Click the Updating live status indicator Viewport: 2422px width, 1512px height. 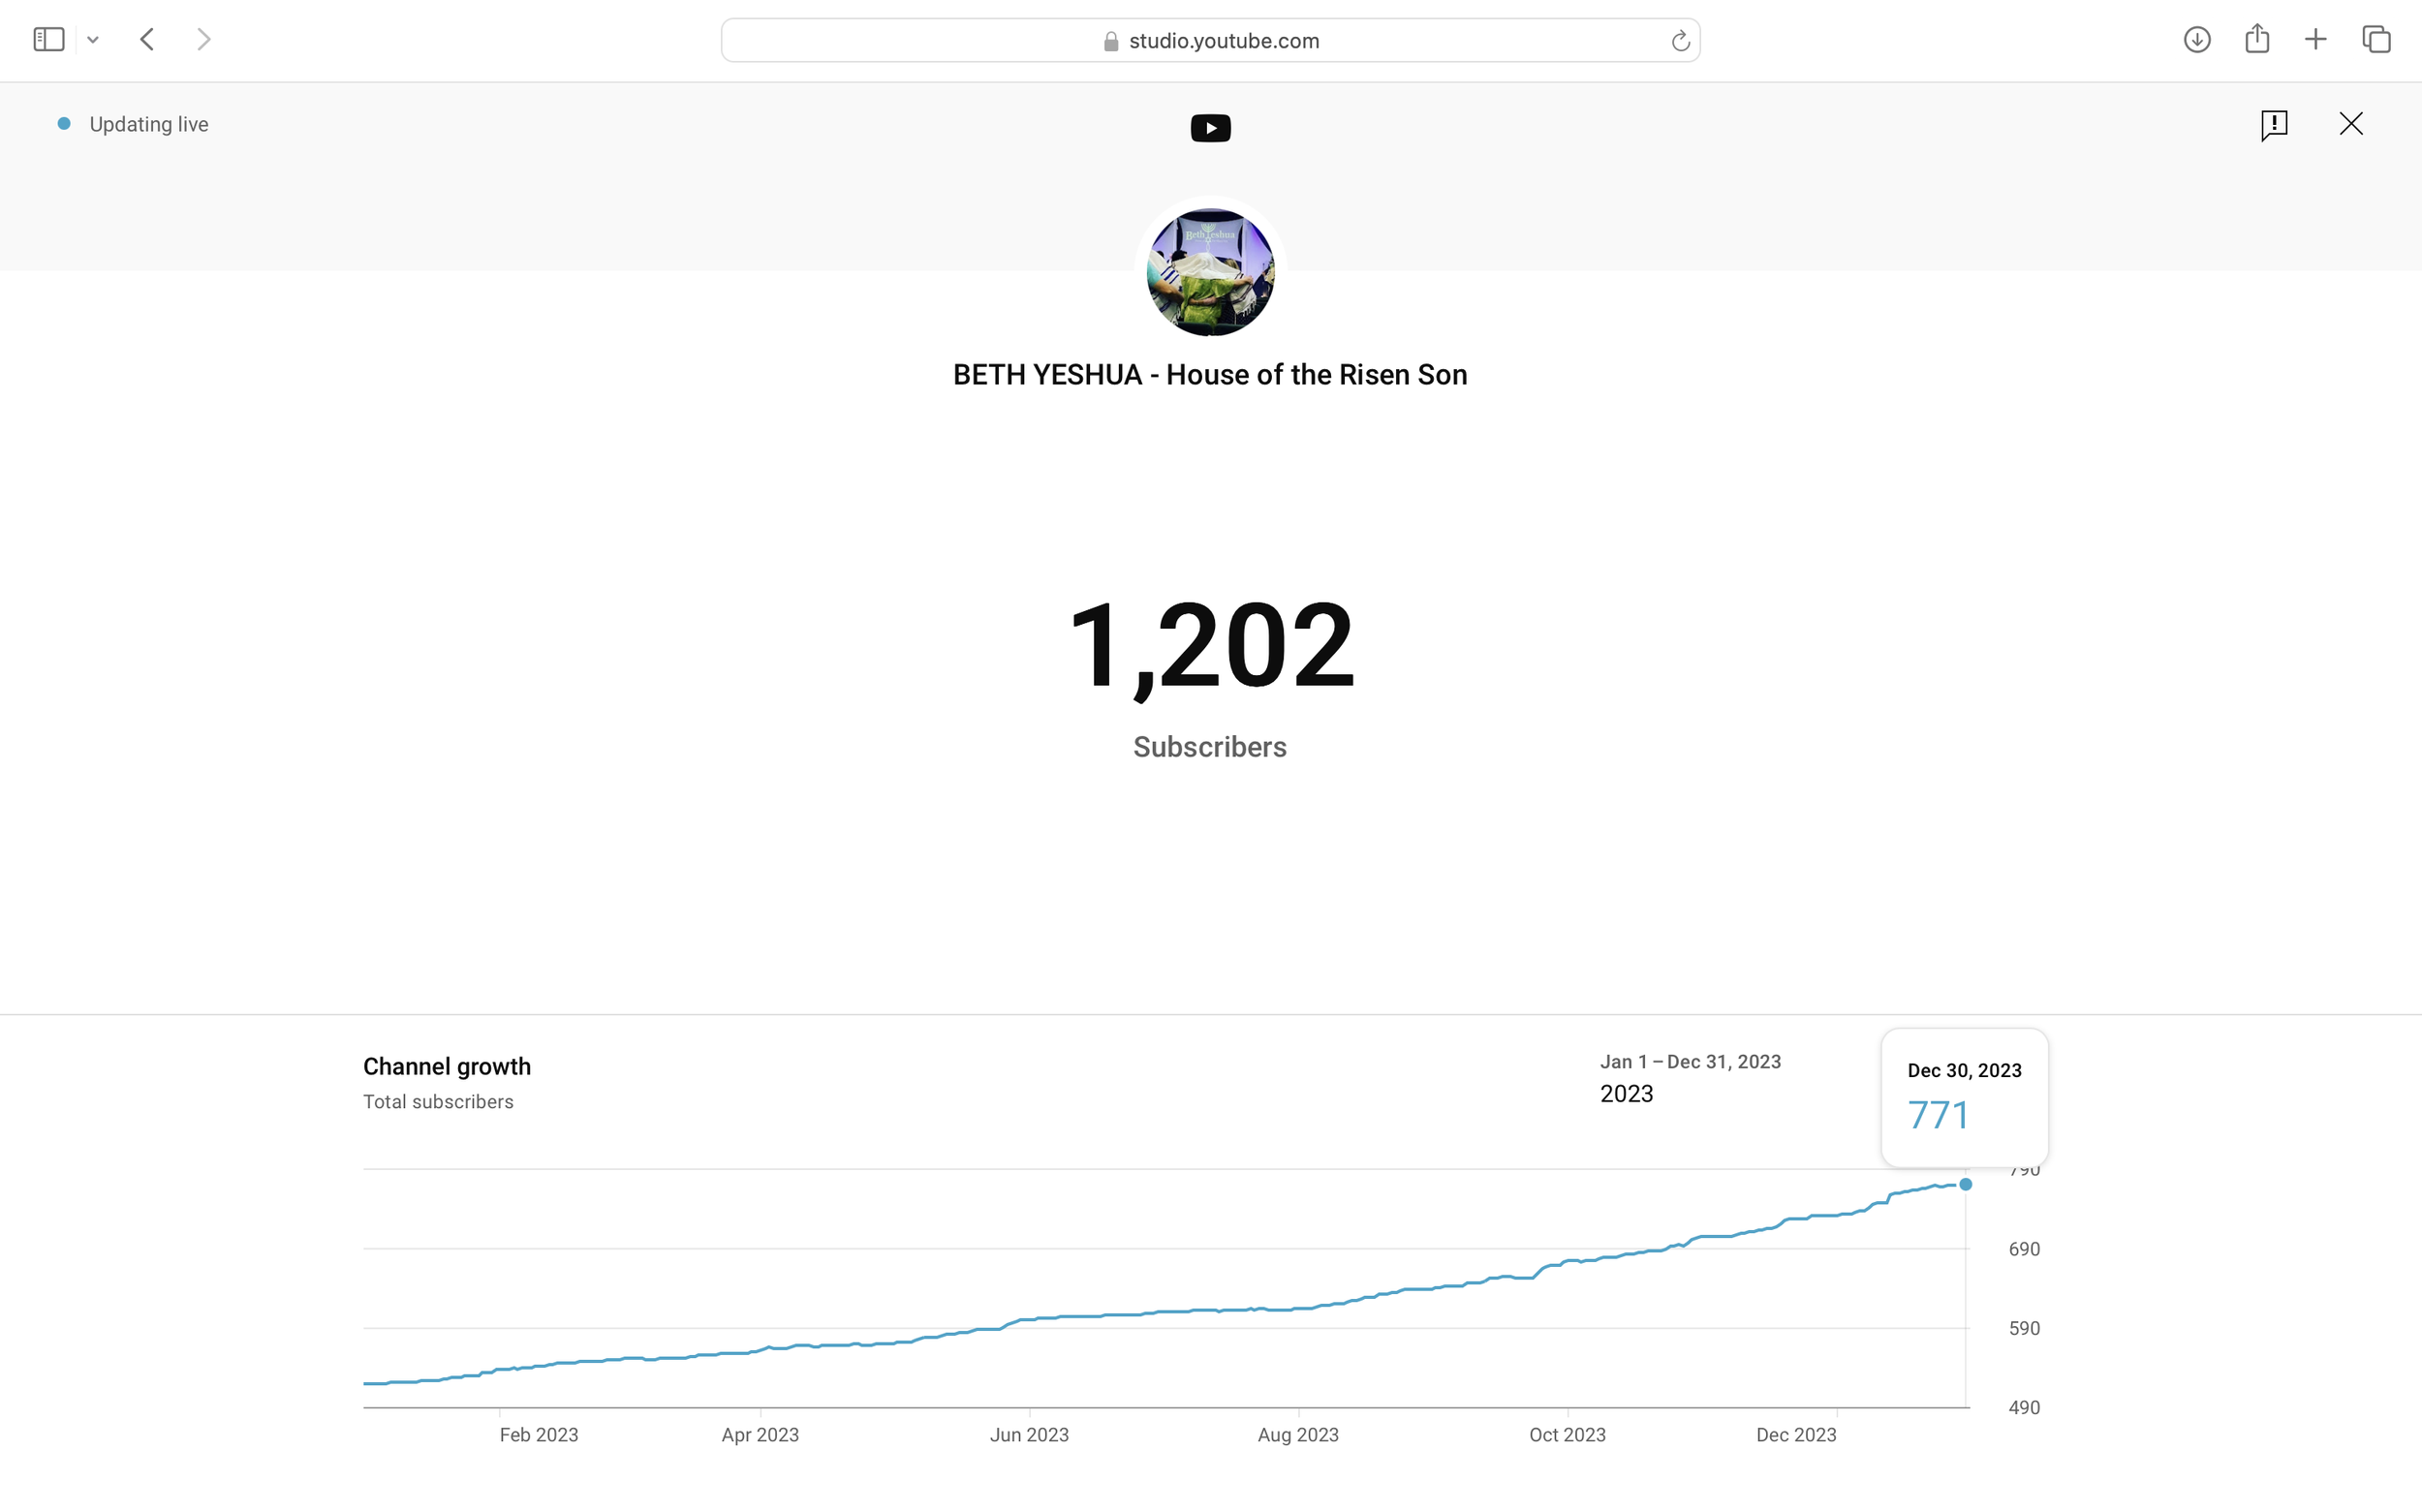click(x=134, y=125)
